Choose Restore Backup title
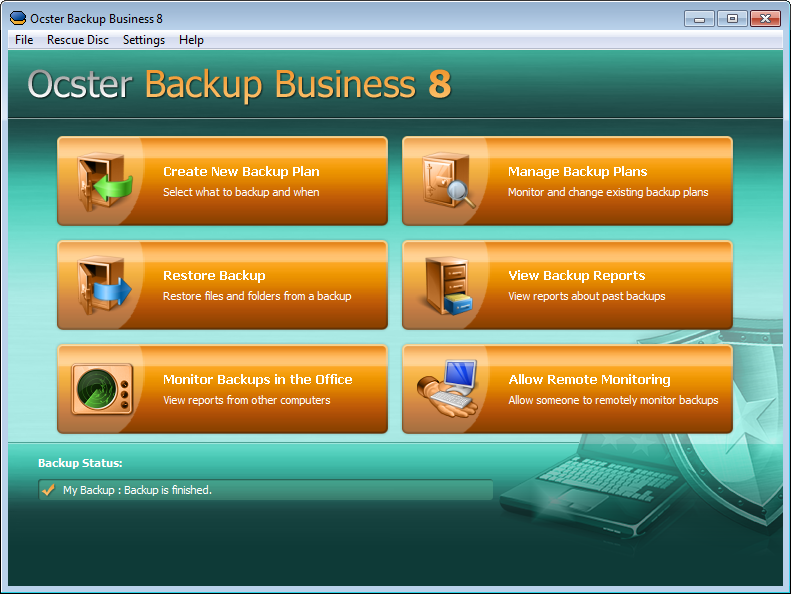This screenshot has height=594, width=791. pyautogui.click(x=214, y=276)
